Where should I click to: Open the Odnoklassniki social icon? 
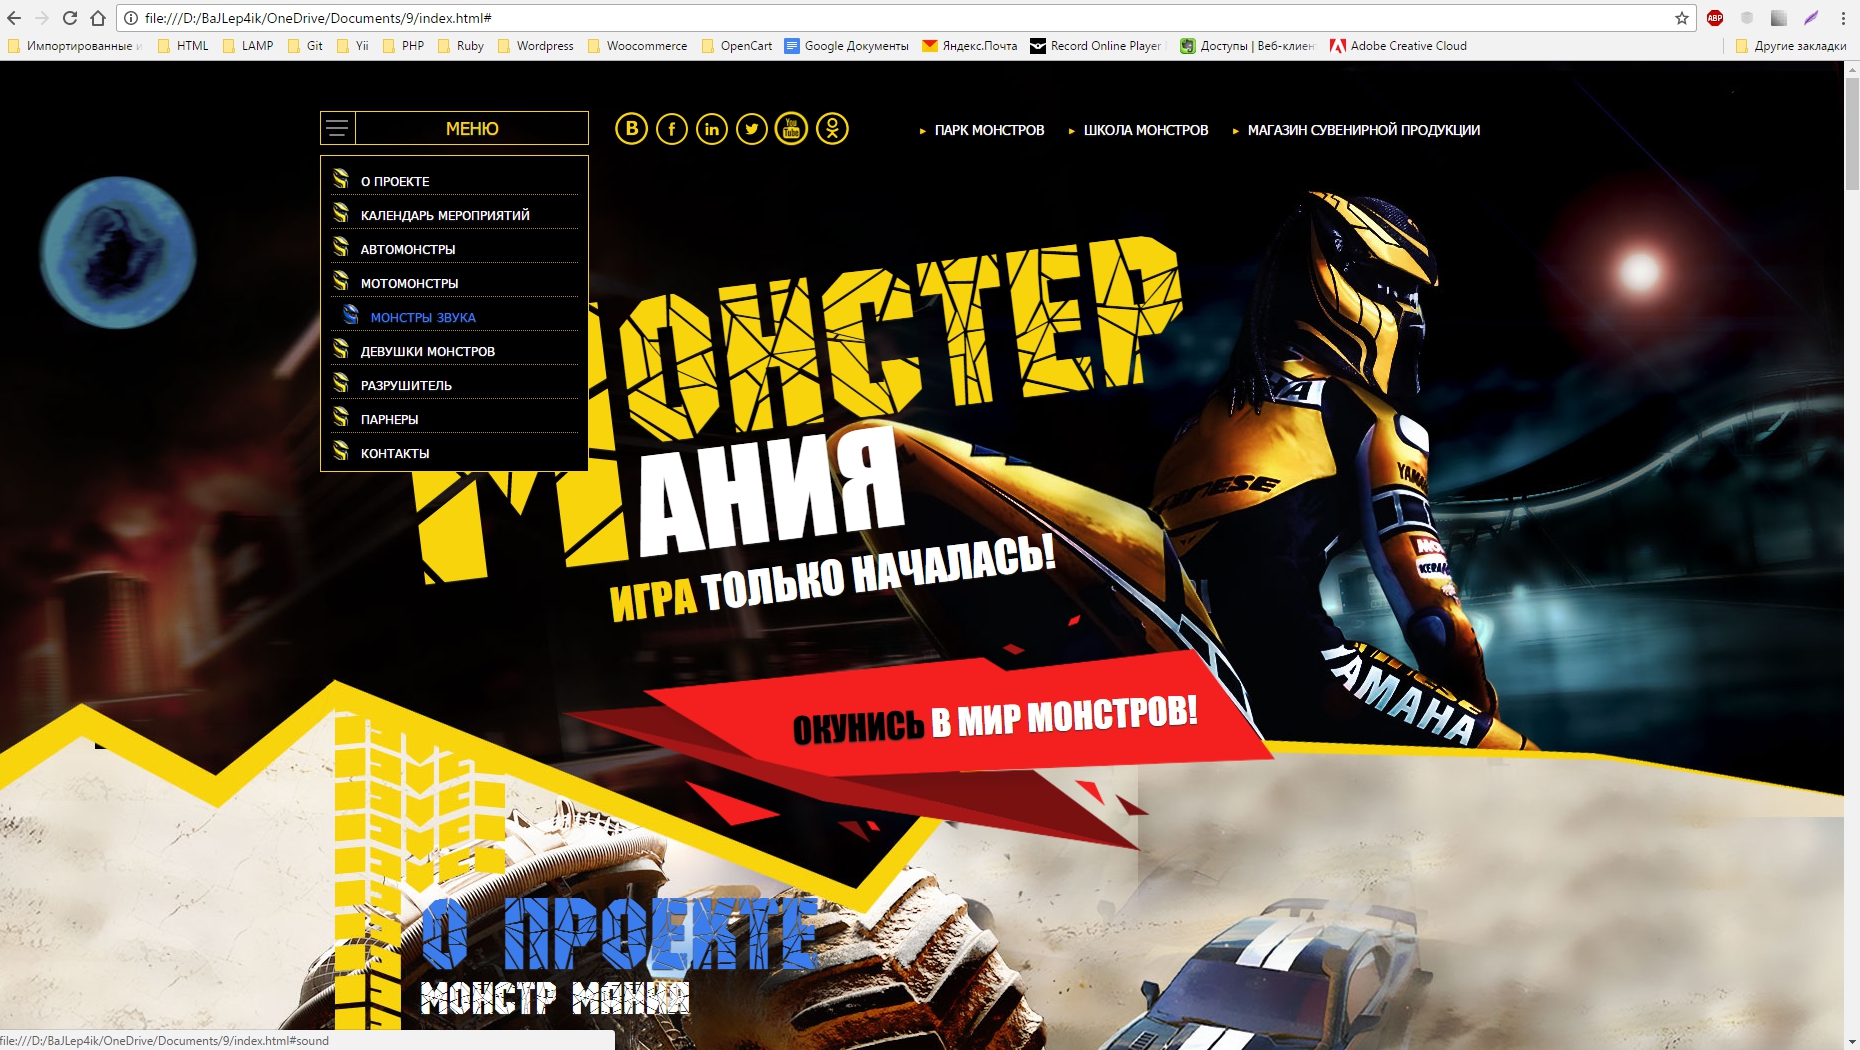coord(832,129)
